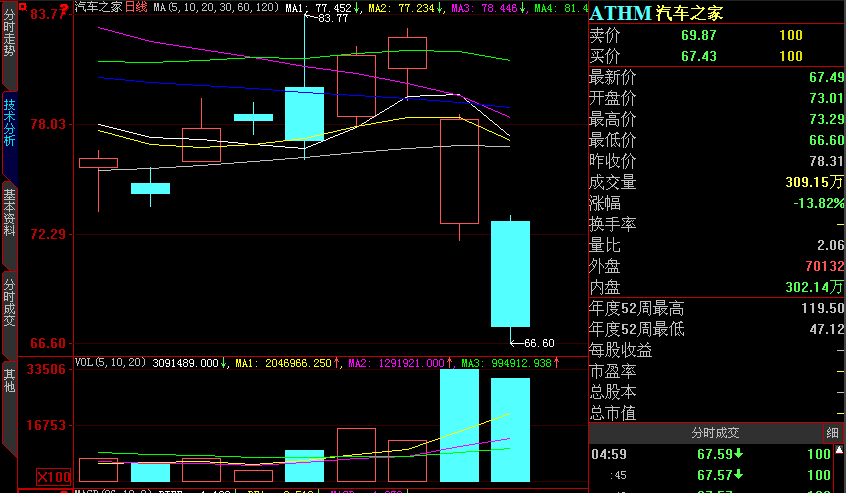This screenshot has width=846, height=493.
Task: Click the volume MA1: 2046966.250 readout
Action: pyautogui.click(x=283, y=363)
